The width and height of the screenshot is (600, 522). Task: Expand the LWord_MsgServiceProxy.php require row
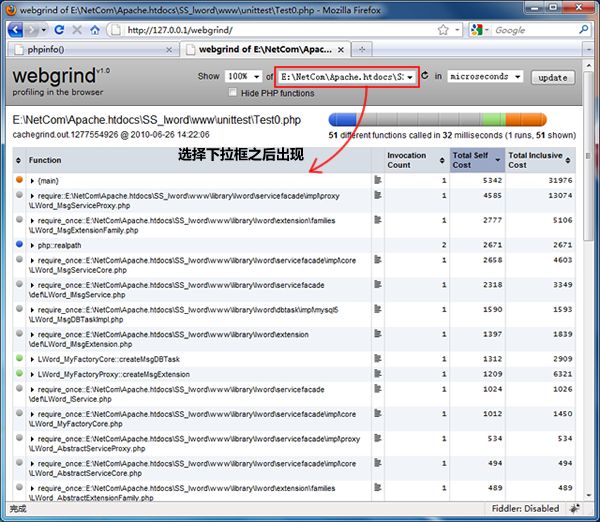[32, 196]
